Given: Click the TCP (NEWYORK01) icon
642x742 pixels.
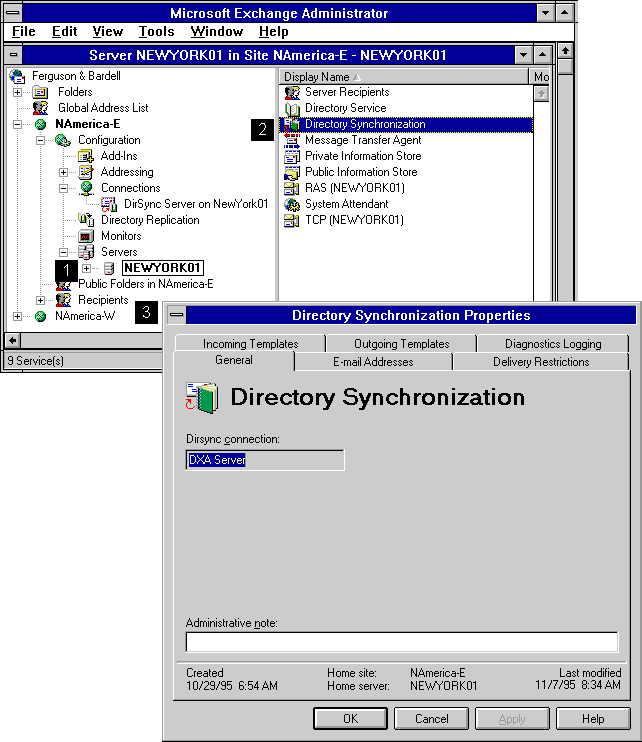Looking at the screenshot, I should coord(291,221).
